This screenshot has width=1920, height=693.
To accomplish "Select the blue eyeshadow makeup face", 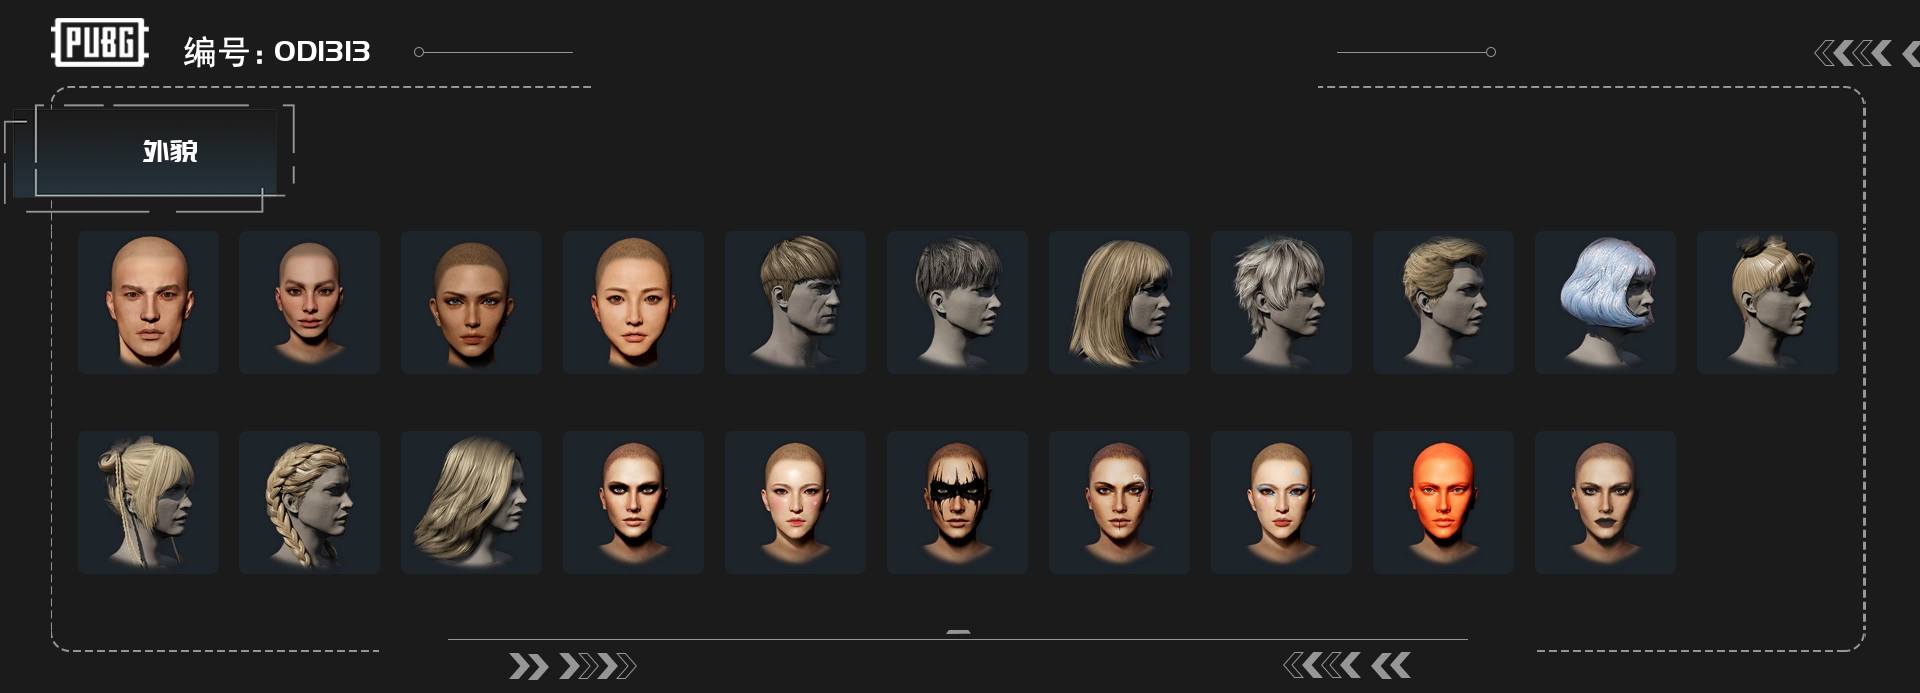I will pyautogui.click(x=1281, y=502).
